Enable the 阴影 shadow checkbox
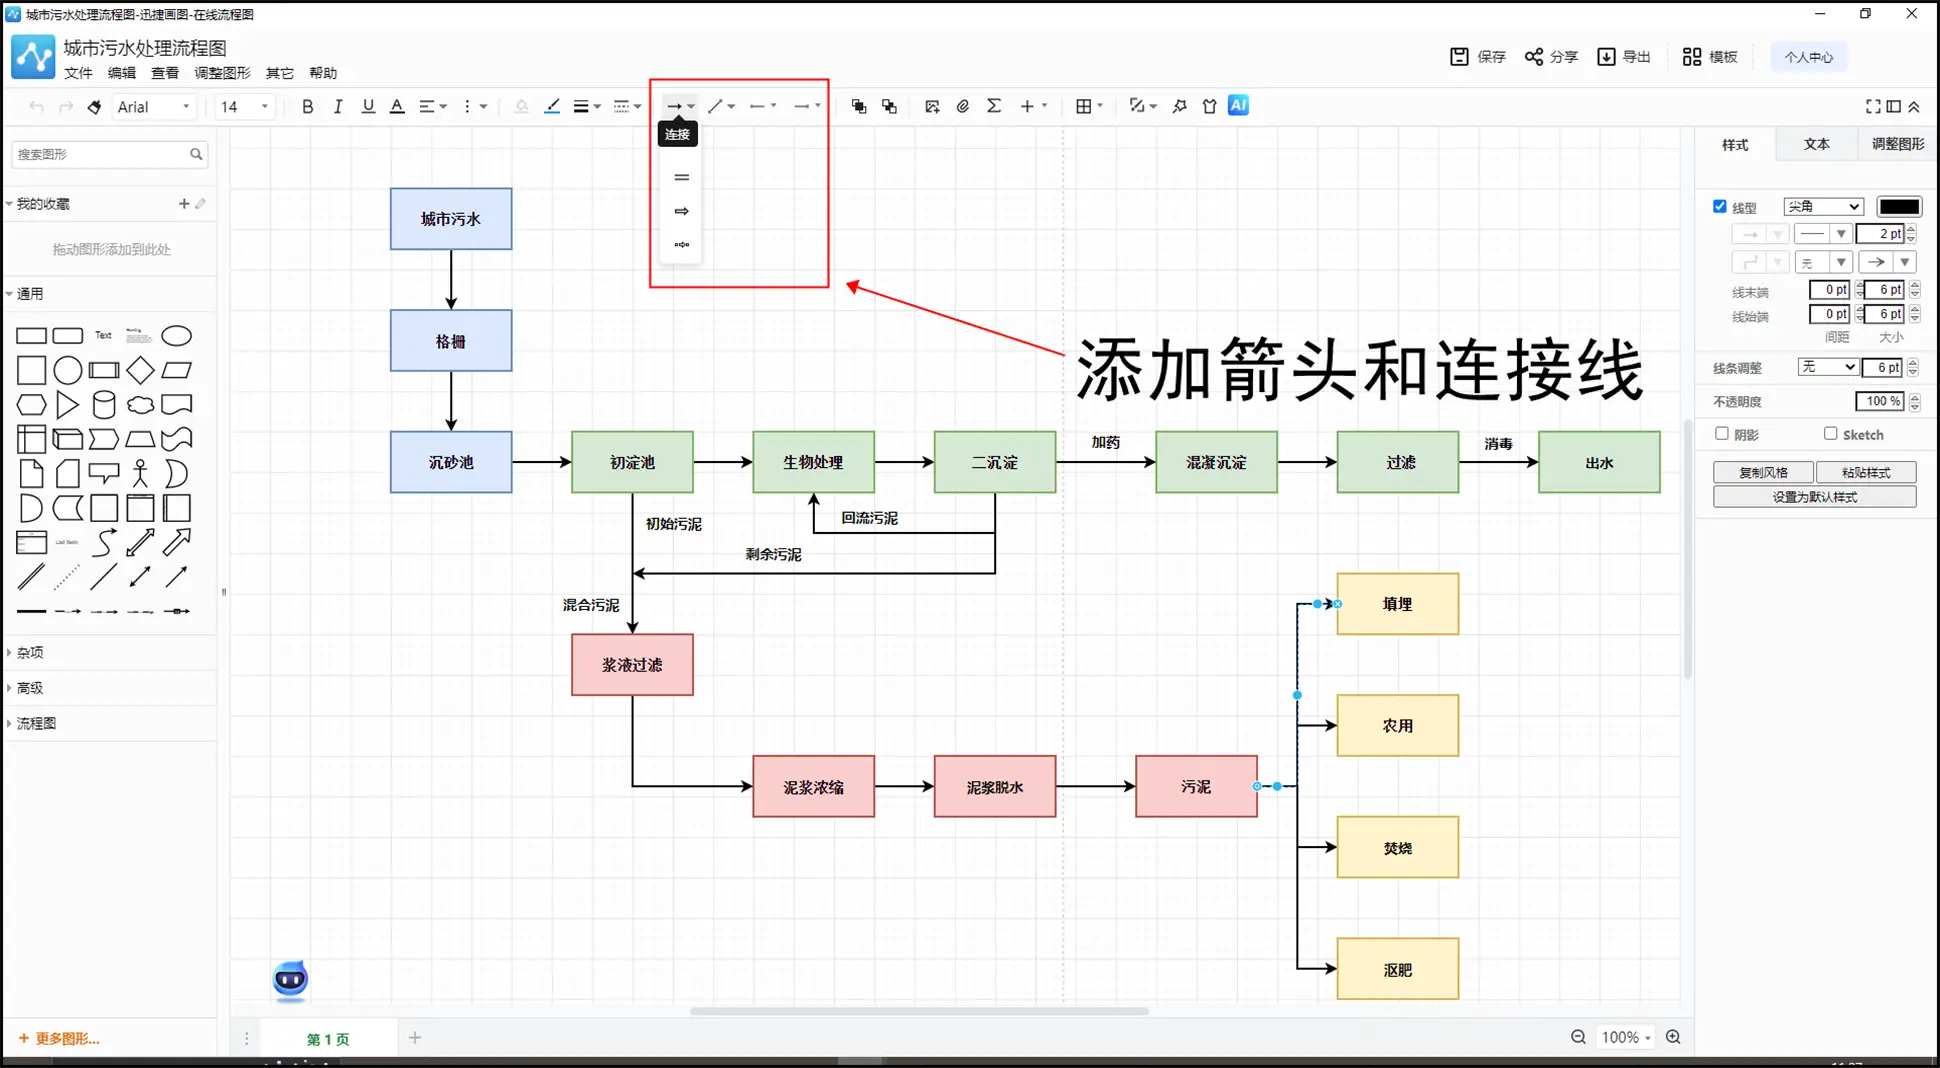 tap(1721, 433)
